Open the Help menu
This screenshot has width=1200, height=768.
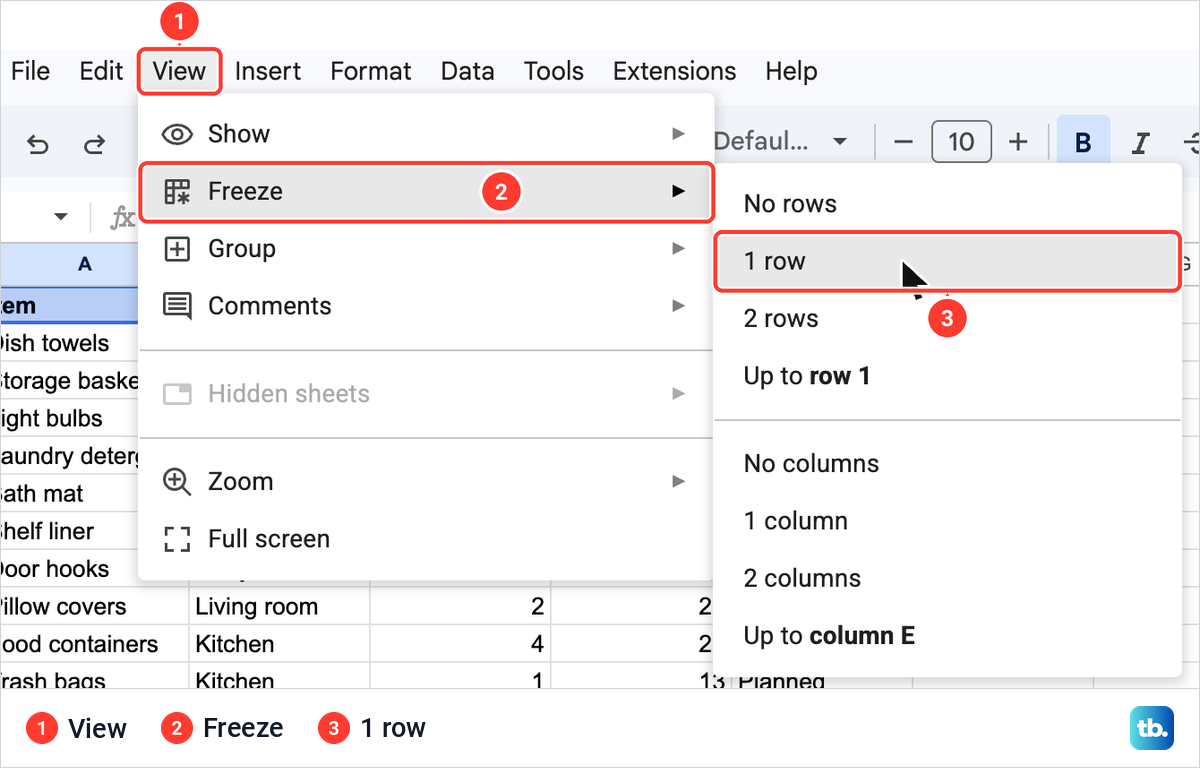pos(791,71)
